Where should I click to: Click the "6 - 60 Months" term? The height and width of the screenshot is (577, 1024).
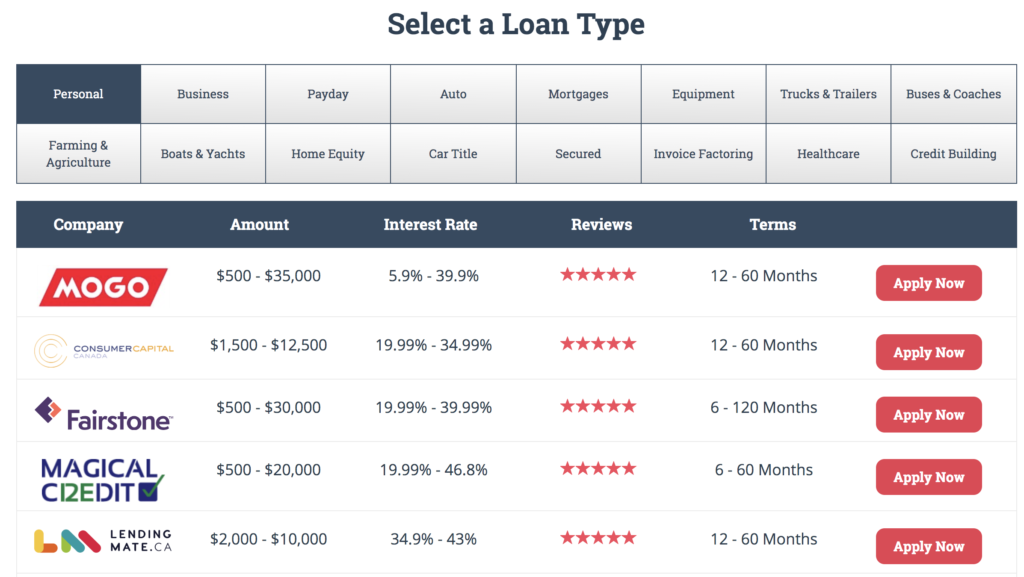(x=764, y=470)
